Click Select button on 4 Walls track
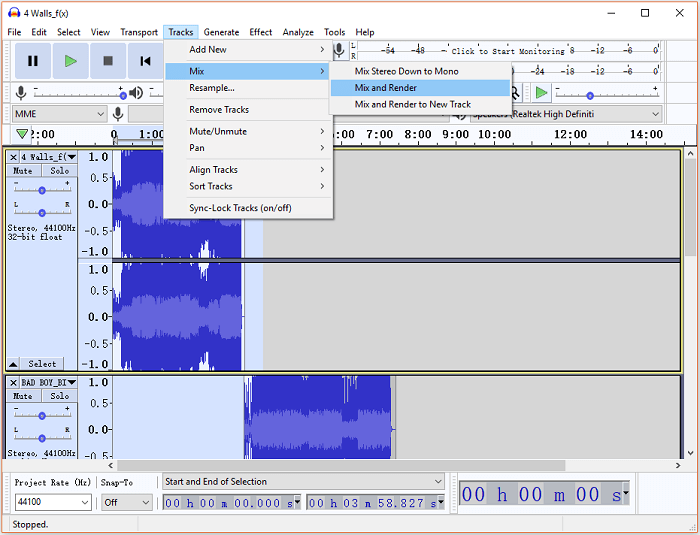Image resolution: width=700 pixels, height=535 pixels. (x=42, y=364)
